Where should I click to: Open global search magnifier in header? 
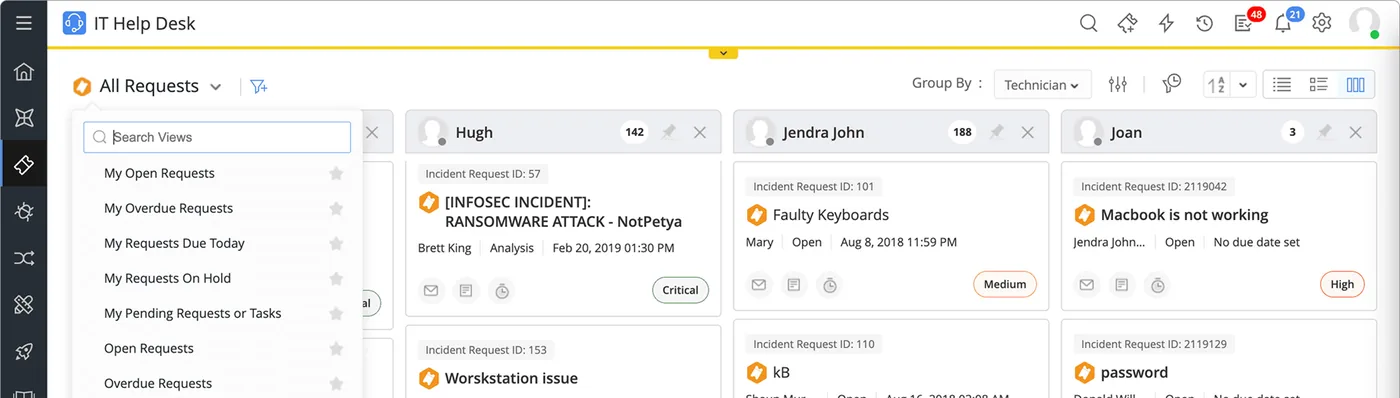(1089, 23)
